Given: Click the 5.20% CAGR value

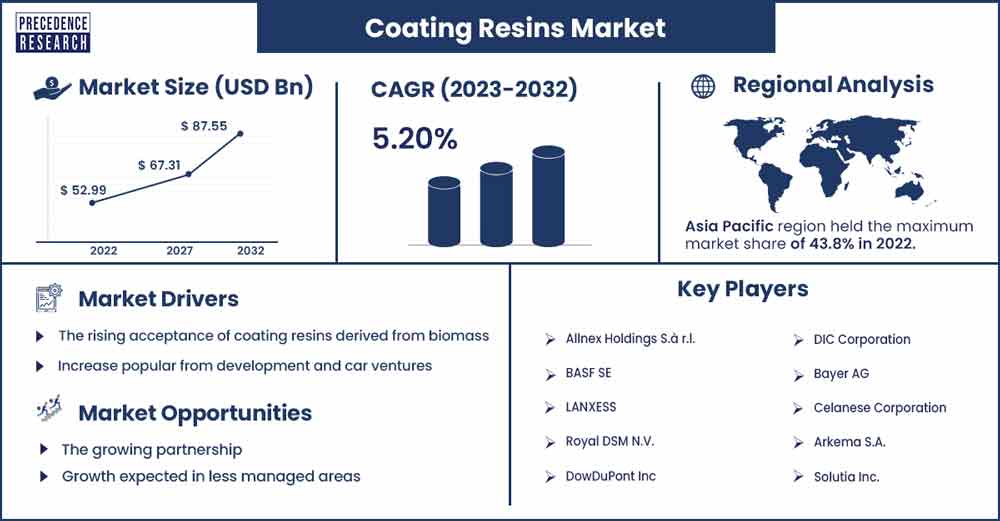Looking at the screenshot, I should (415, 138).
